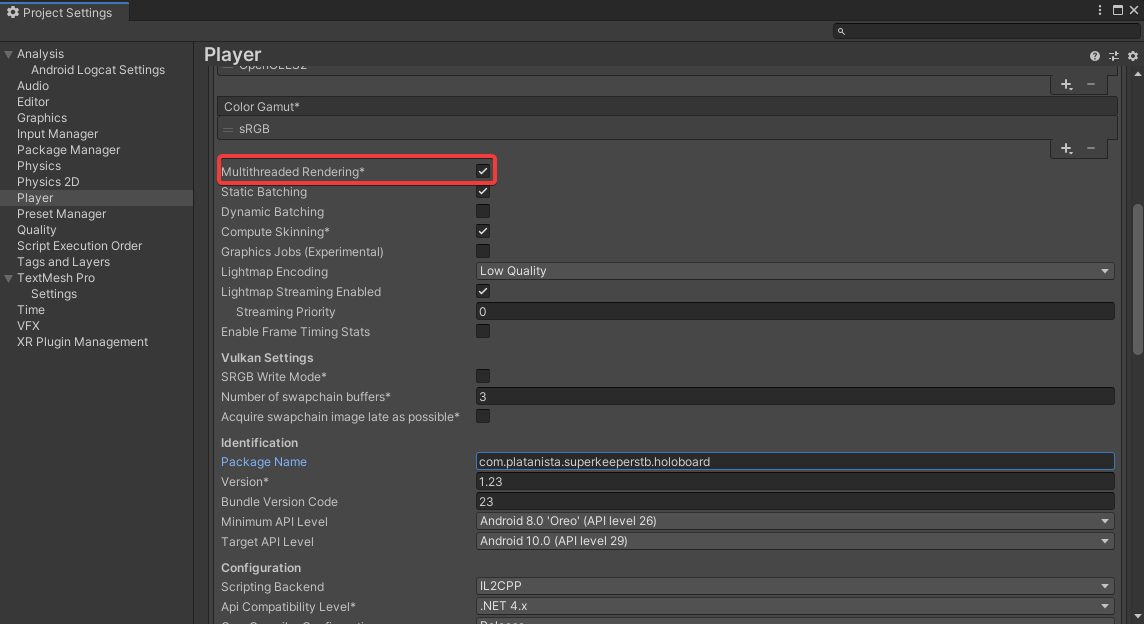The image size is (1144, 624).
Task: Click the magnifier icon in search box
Action: coord(841,32)
